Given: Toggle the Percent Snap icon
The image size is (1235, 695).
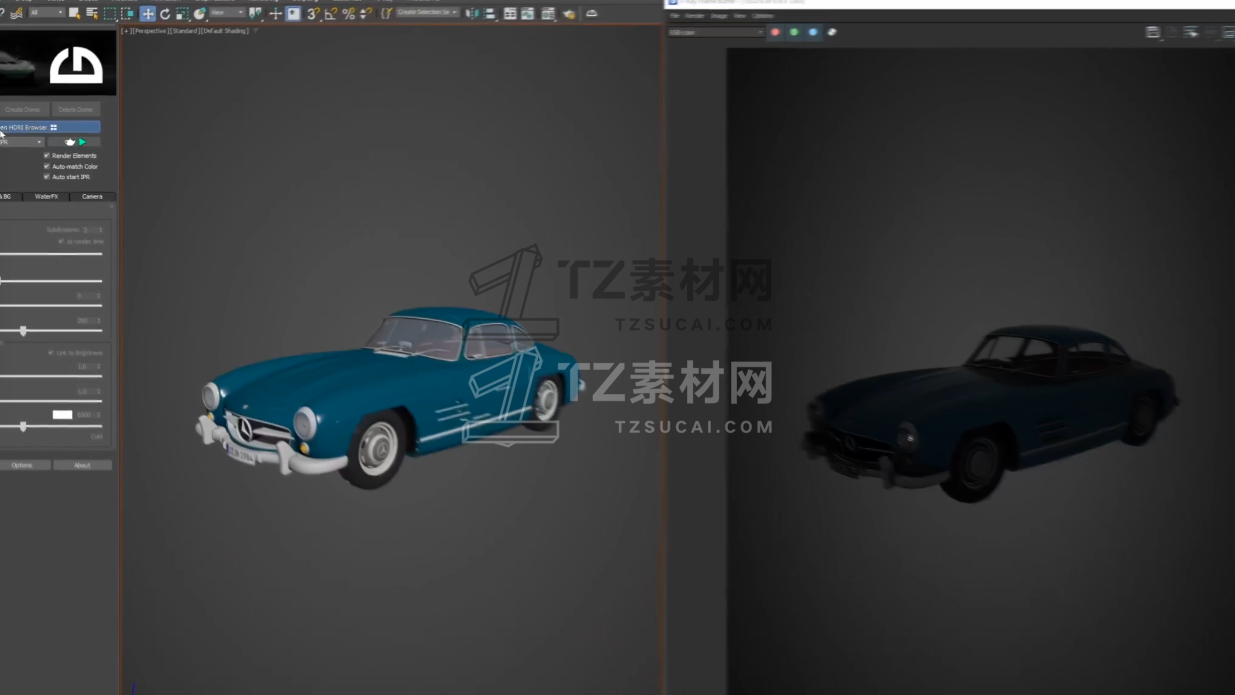Looking at the screenshot, I should coord(348,13).
